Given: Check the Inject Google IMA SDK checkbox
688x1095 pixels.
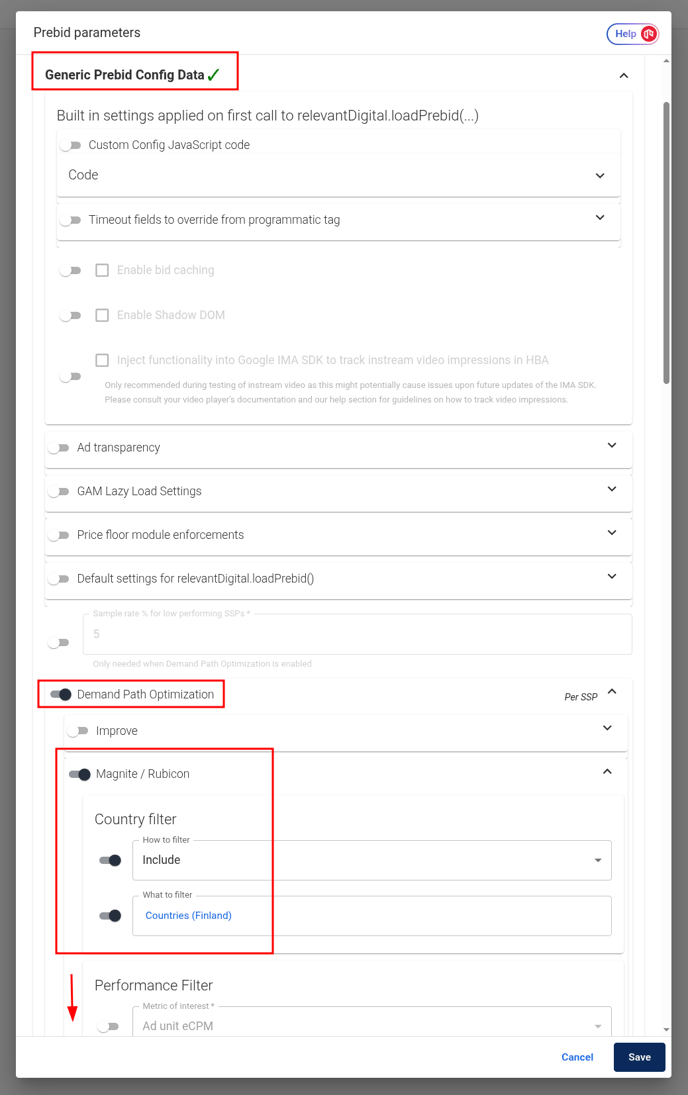Looking at the screenshot, I should pyautogui.click(x=102, y=360).
